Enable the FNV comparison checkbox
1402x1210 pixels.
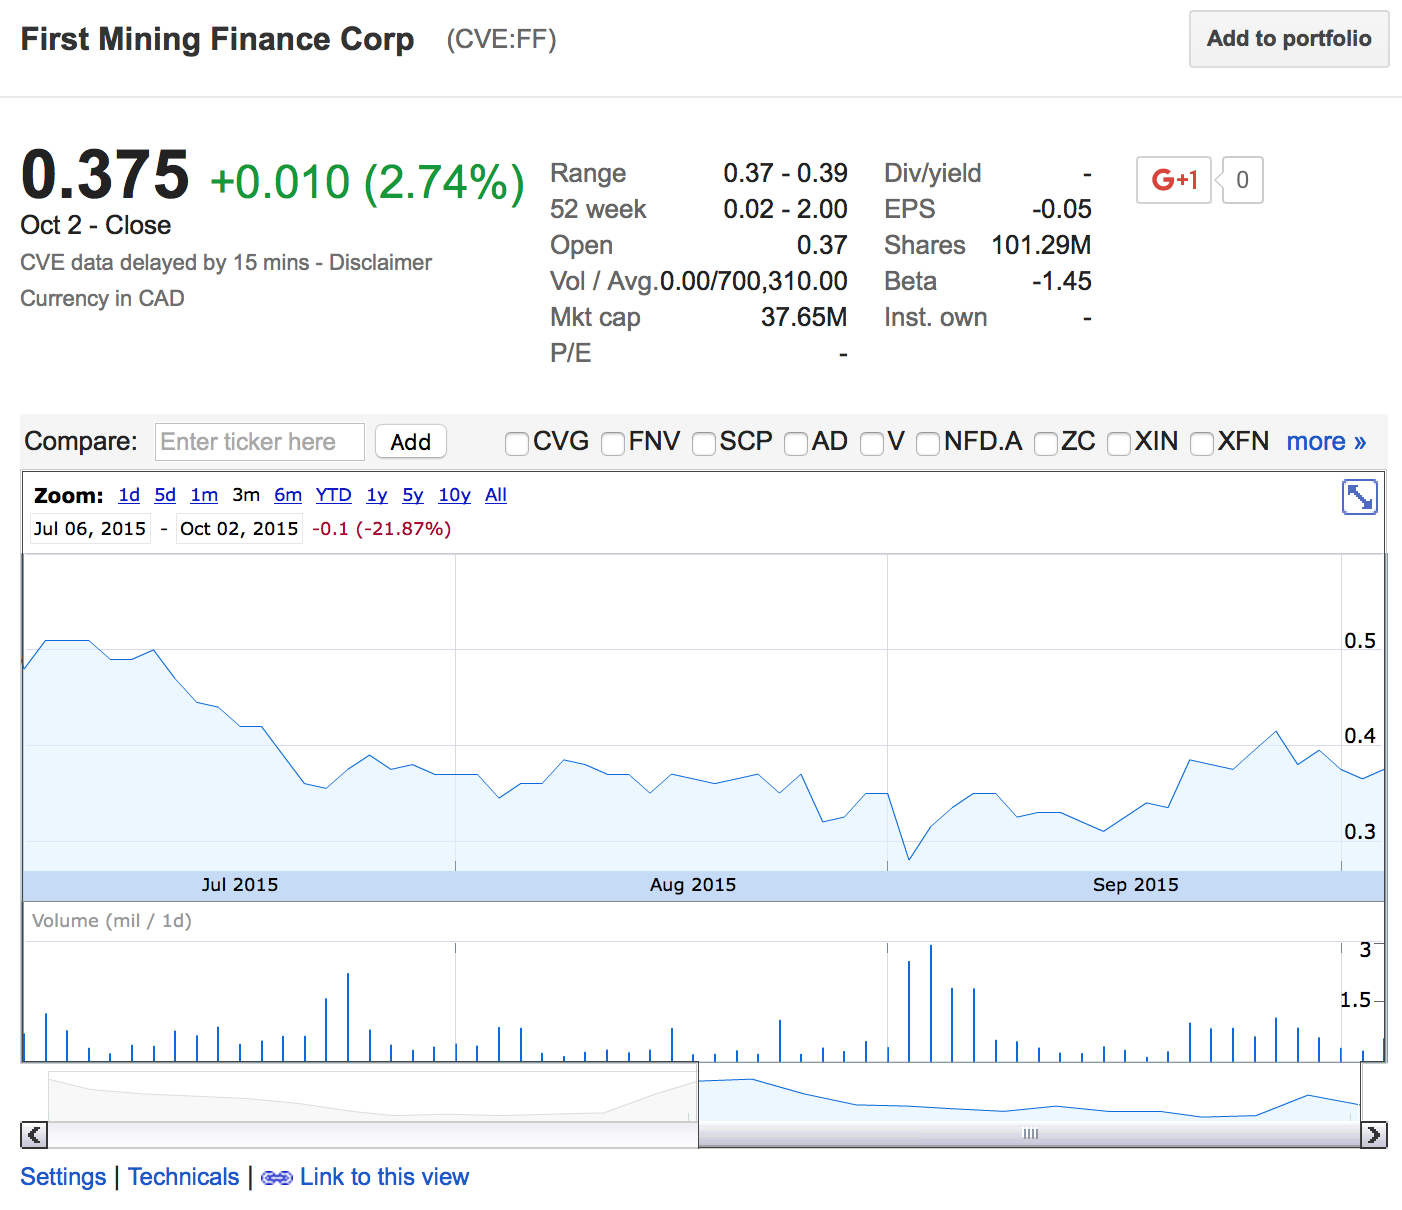pyautogui.click(x=612, y=443)
